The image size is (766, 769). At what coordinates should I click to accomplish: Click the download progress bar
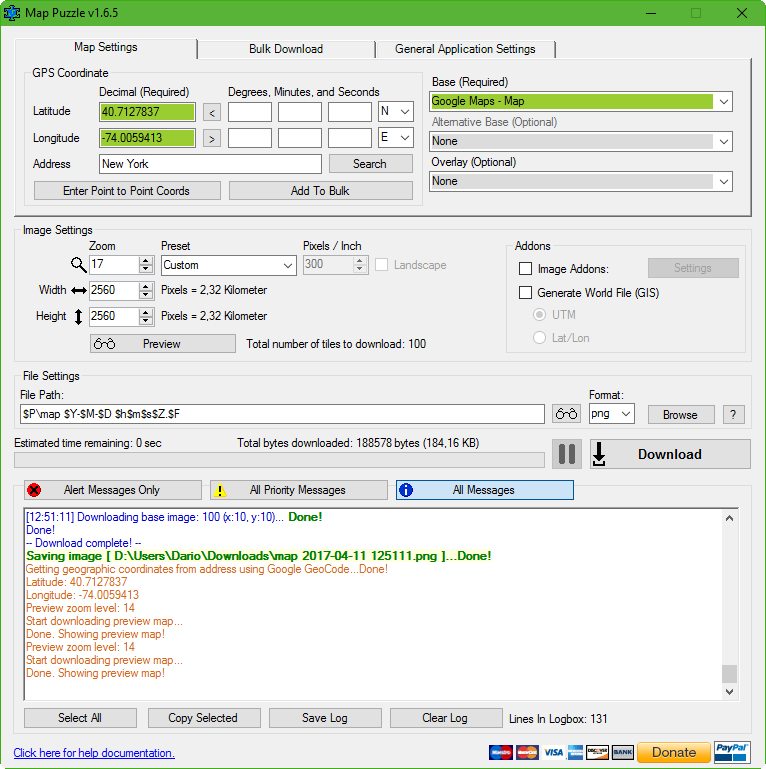[x=279, y=460]
